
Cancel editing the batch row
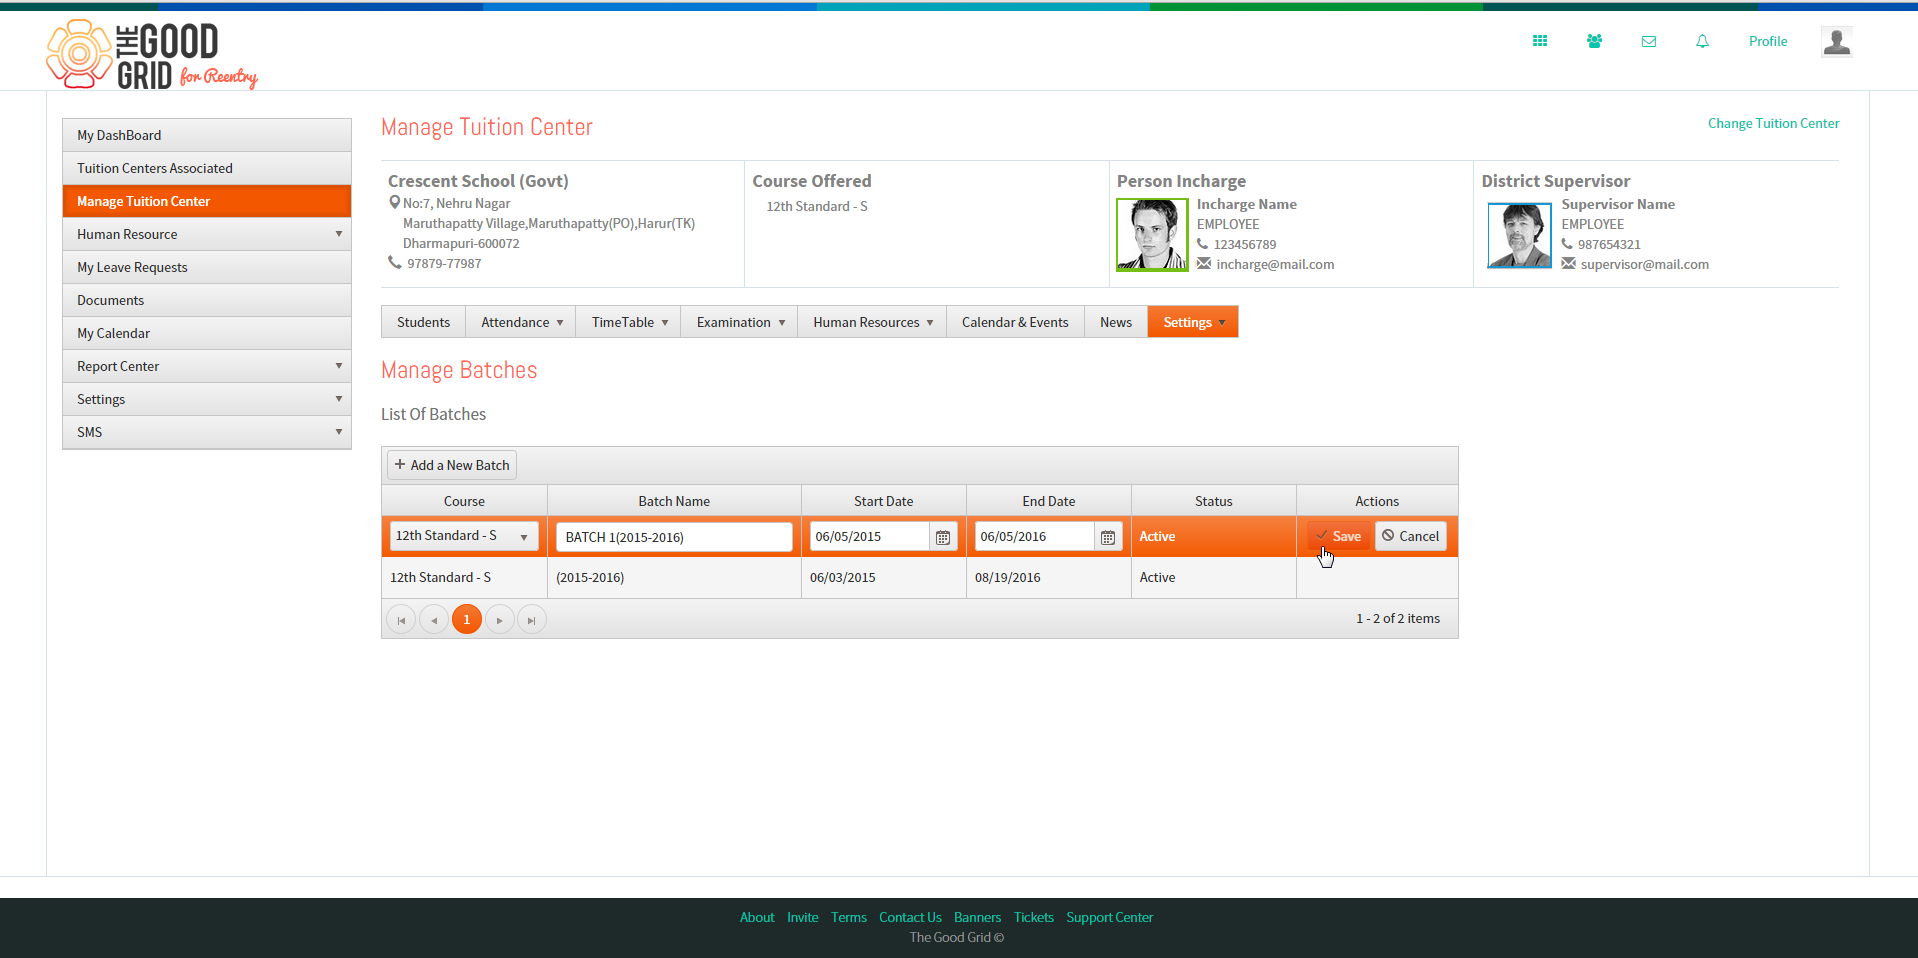1410,536
